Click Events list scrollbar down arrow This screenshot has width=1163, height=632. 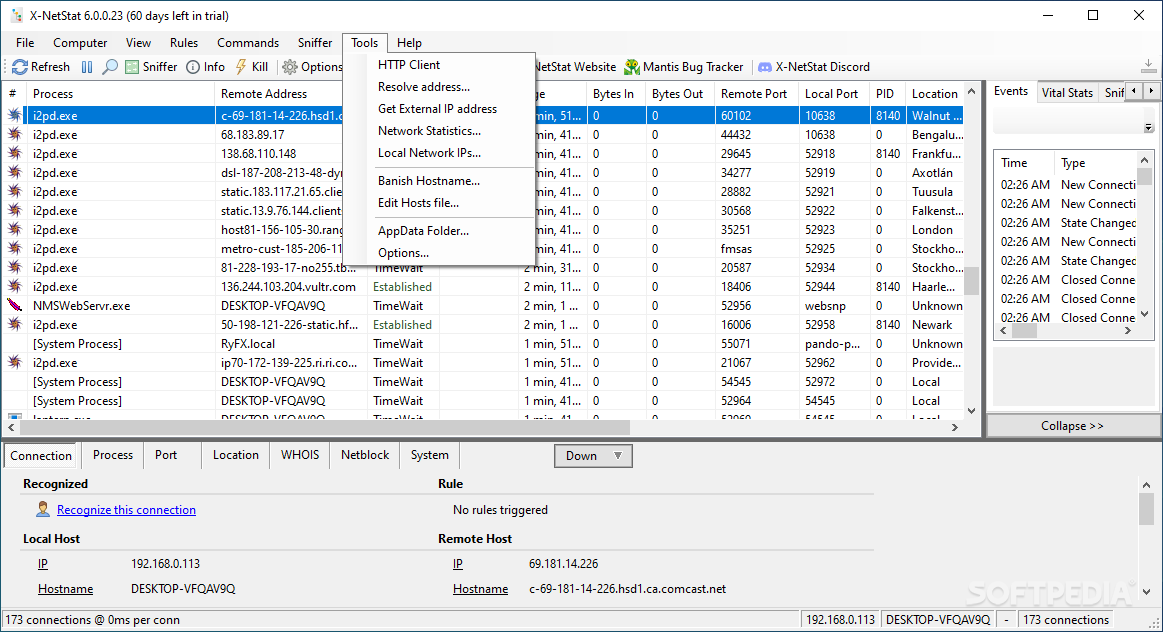[1145, 315]
